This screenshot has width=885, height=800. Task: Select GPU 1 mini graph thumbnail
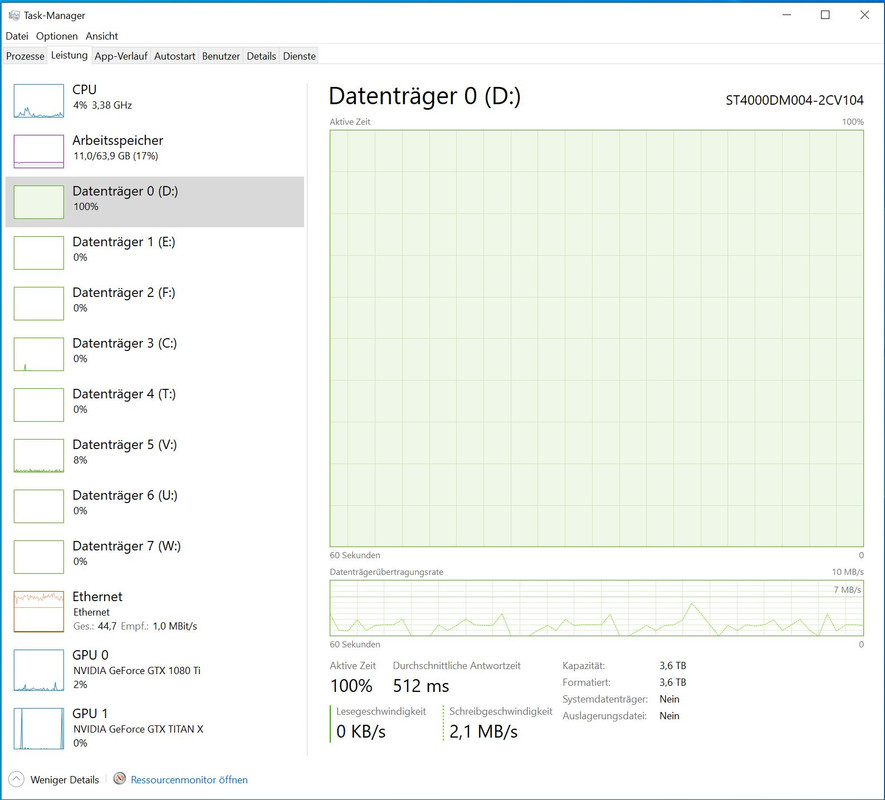click(39, 729)
